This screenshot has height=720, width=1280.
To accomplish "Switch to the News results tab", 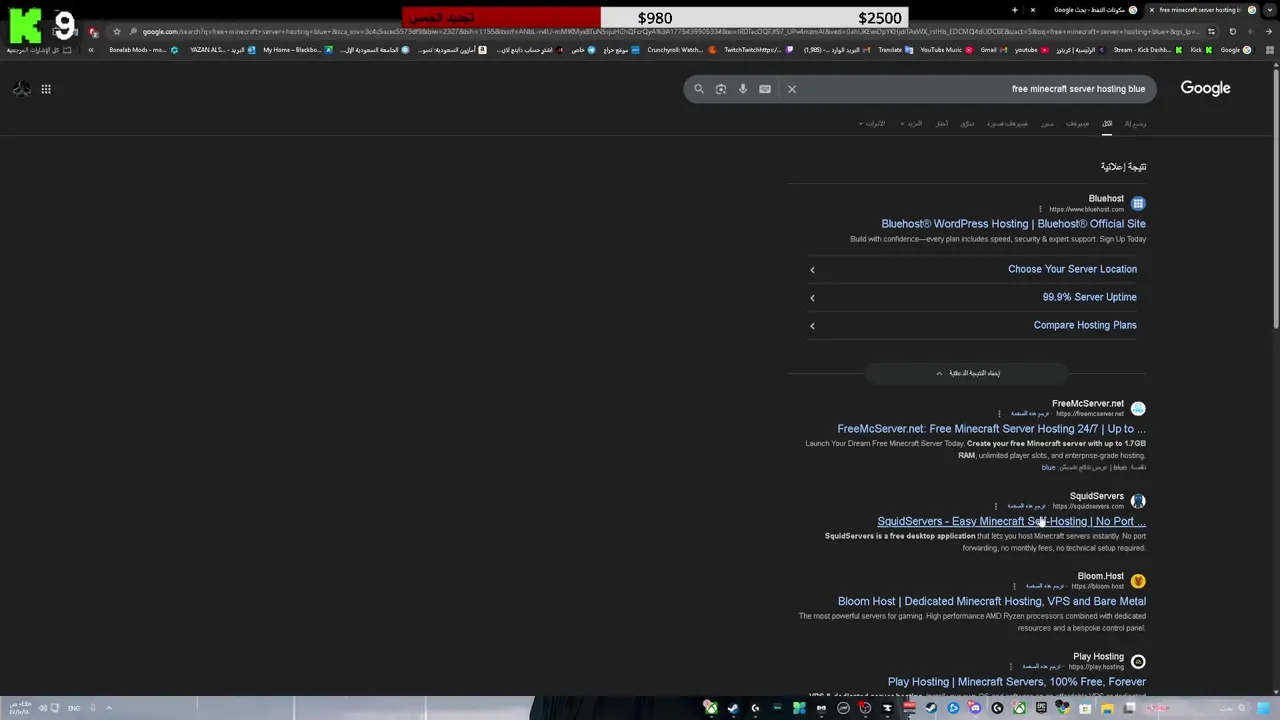I will [x=941, y=124].
